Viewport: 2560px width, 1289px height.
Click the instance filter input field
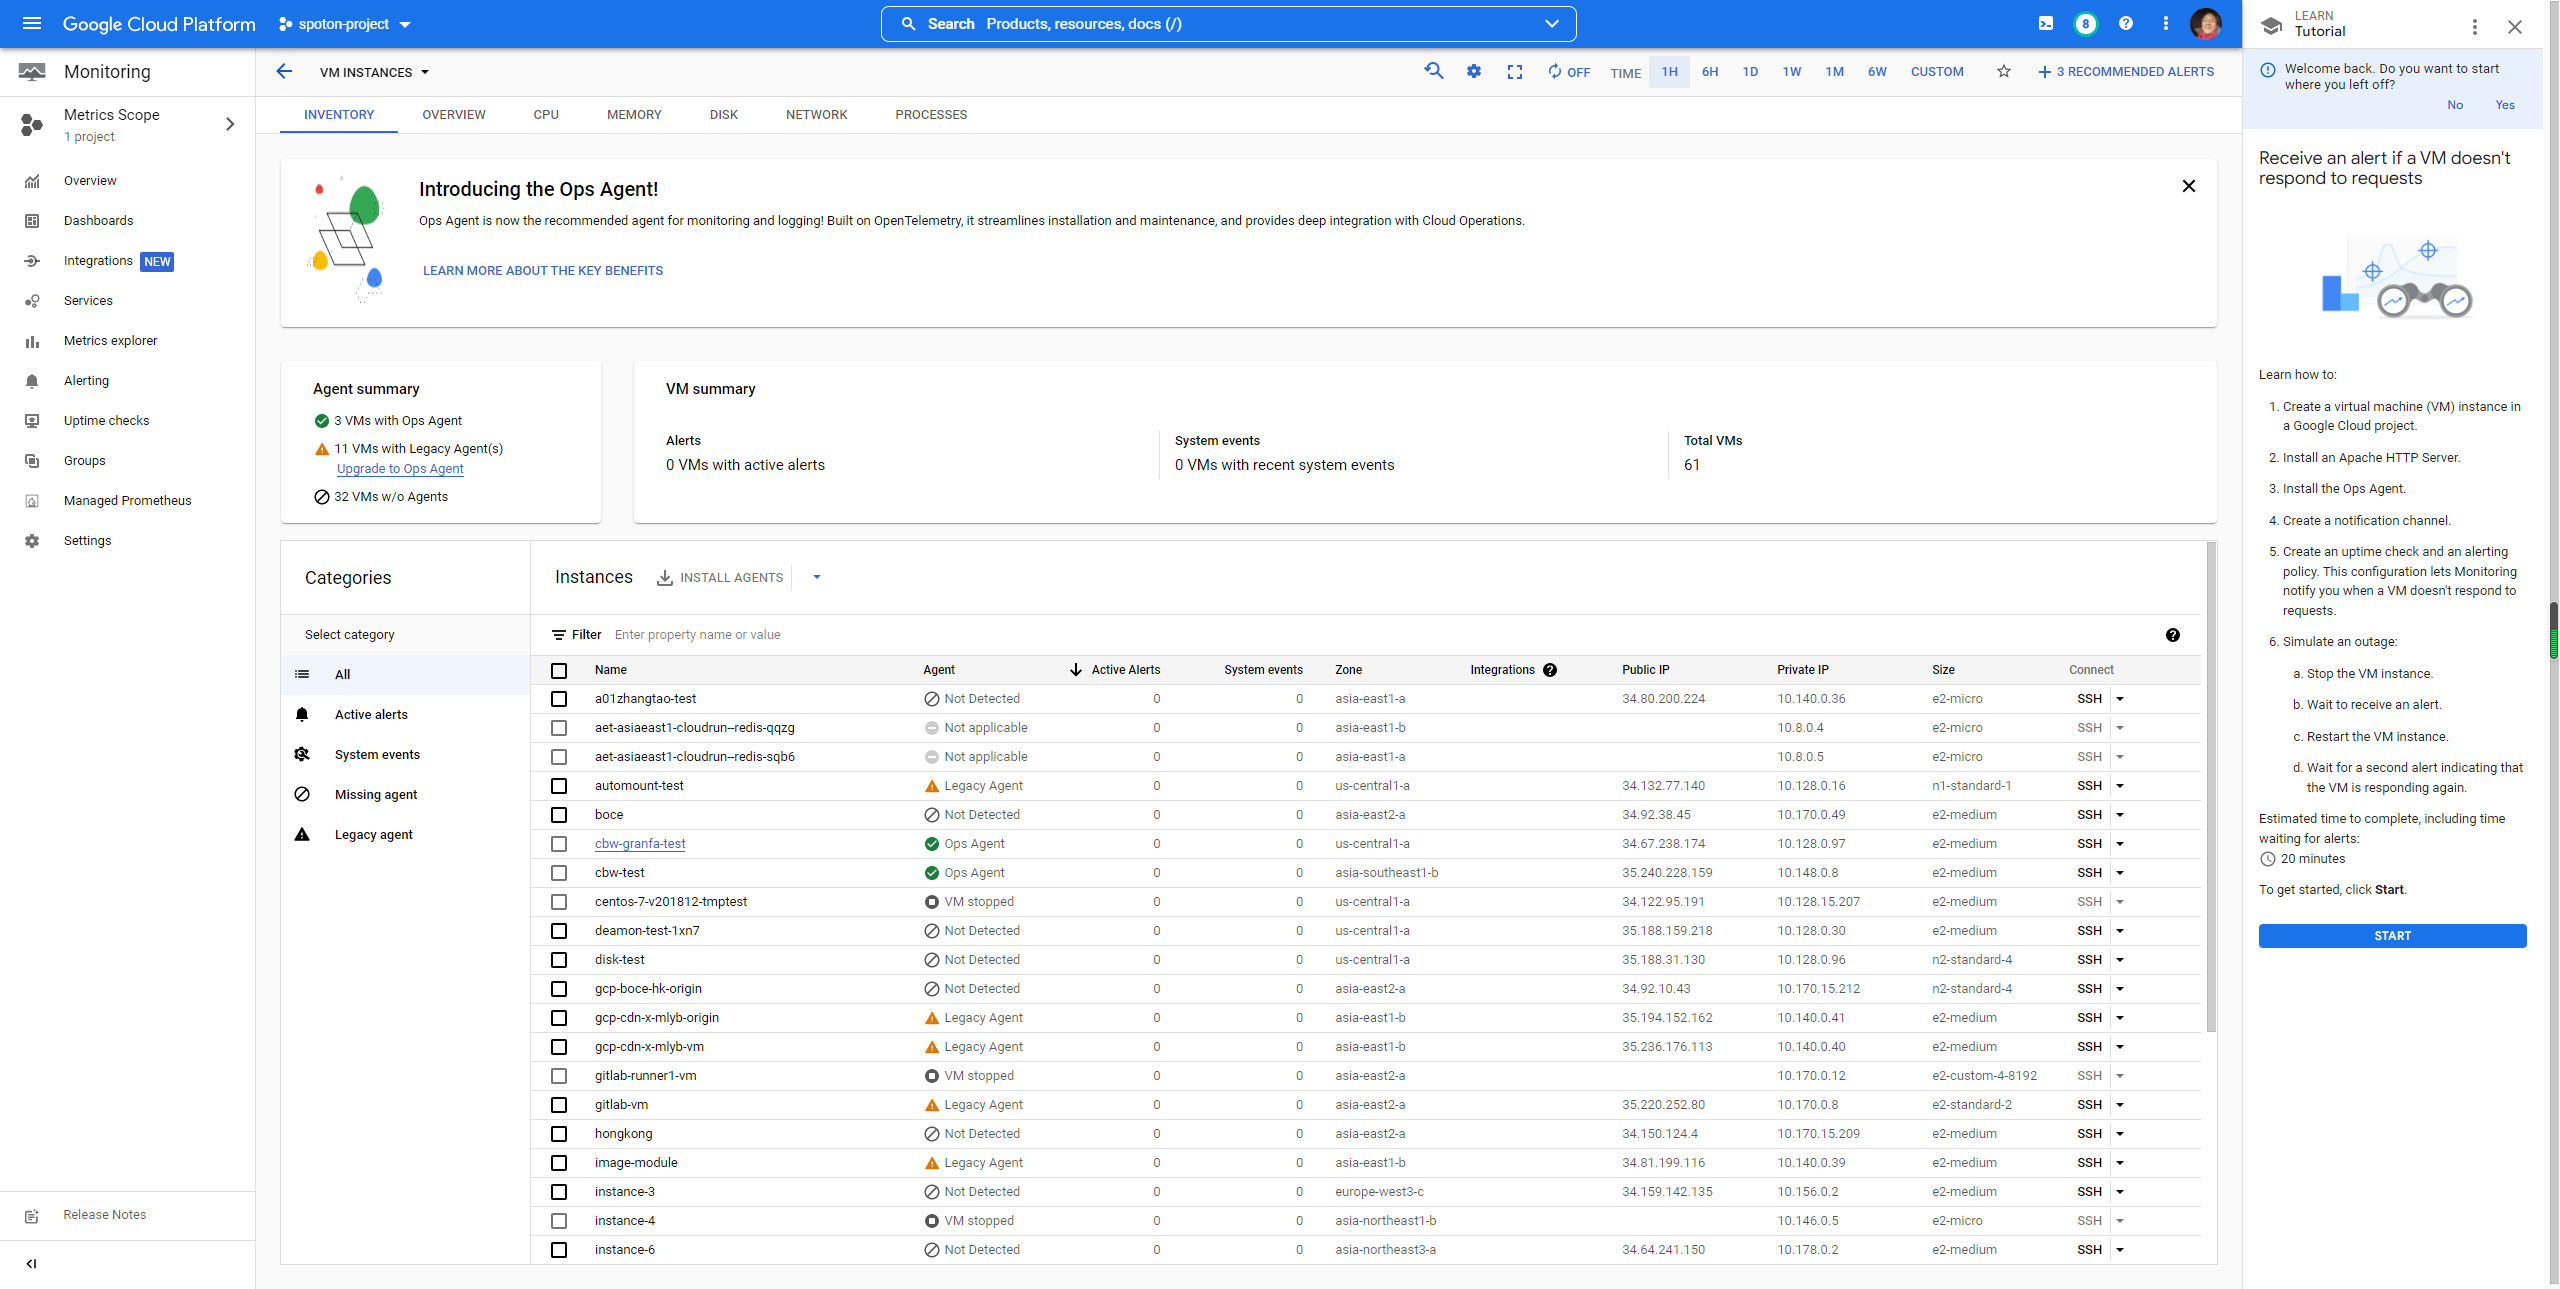(x=1380, y=635)
